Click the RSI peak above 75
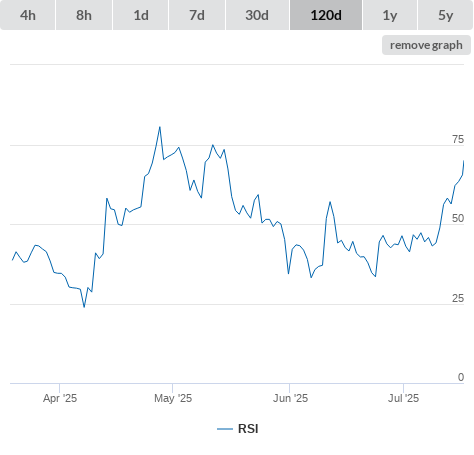The width and height of the screenshot is (474, 455). (x=160, y=127)
